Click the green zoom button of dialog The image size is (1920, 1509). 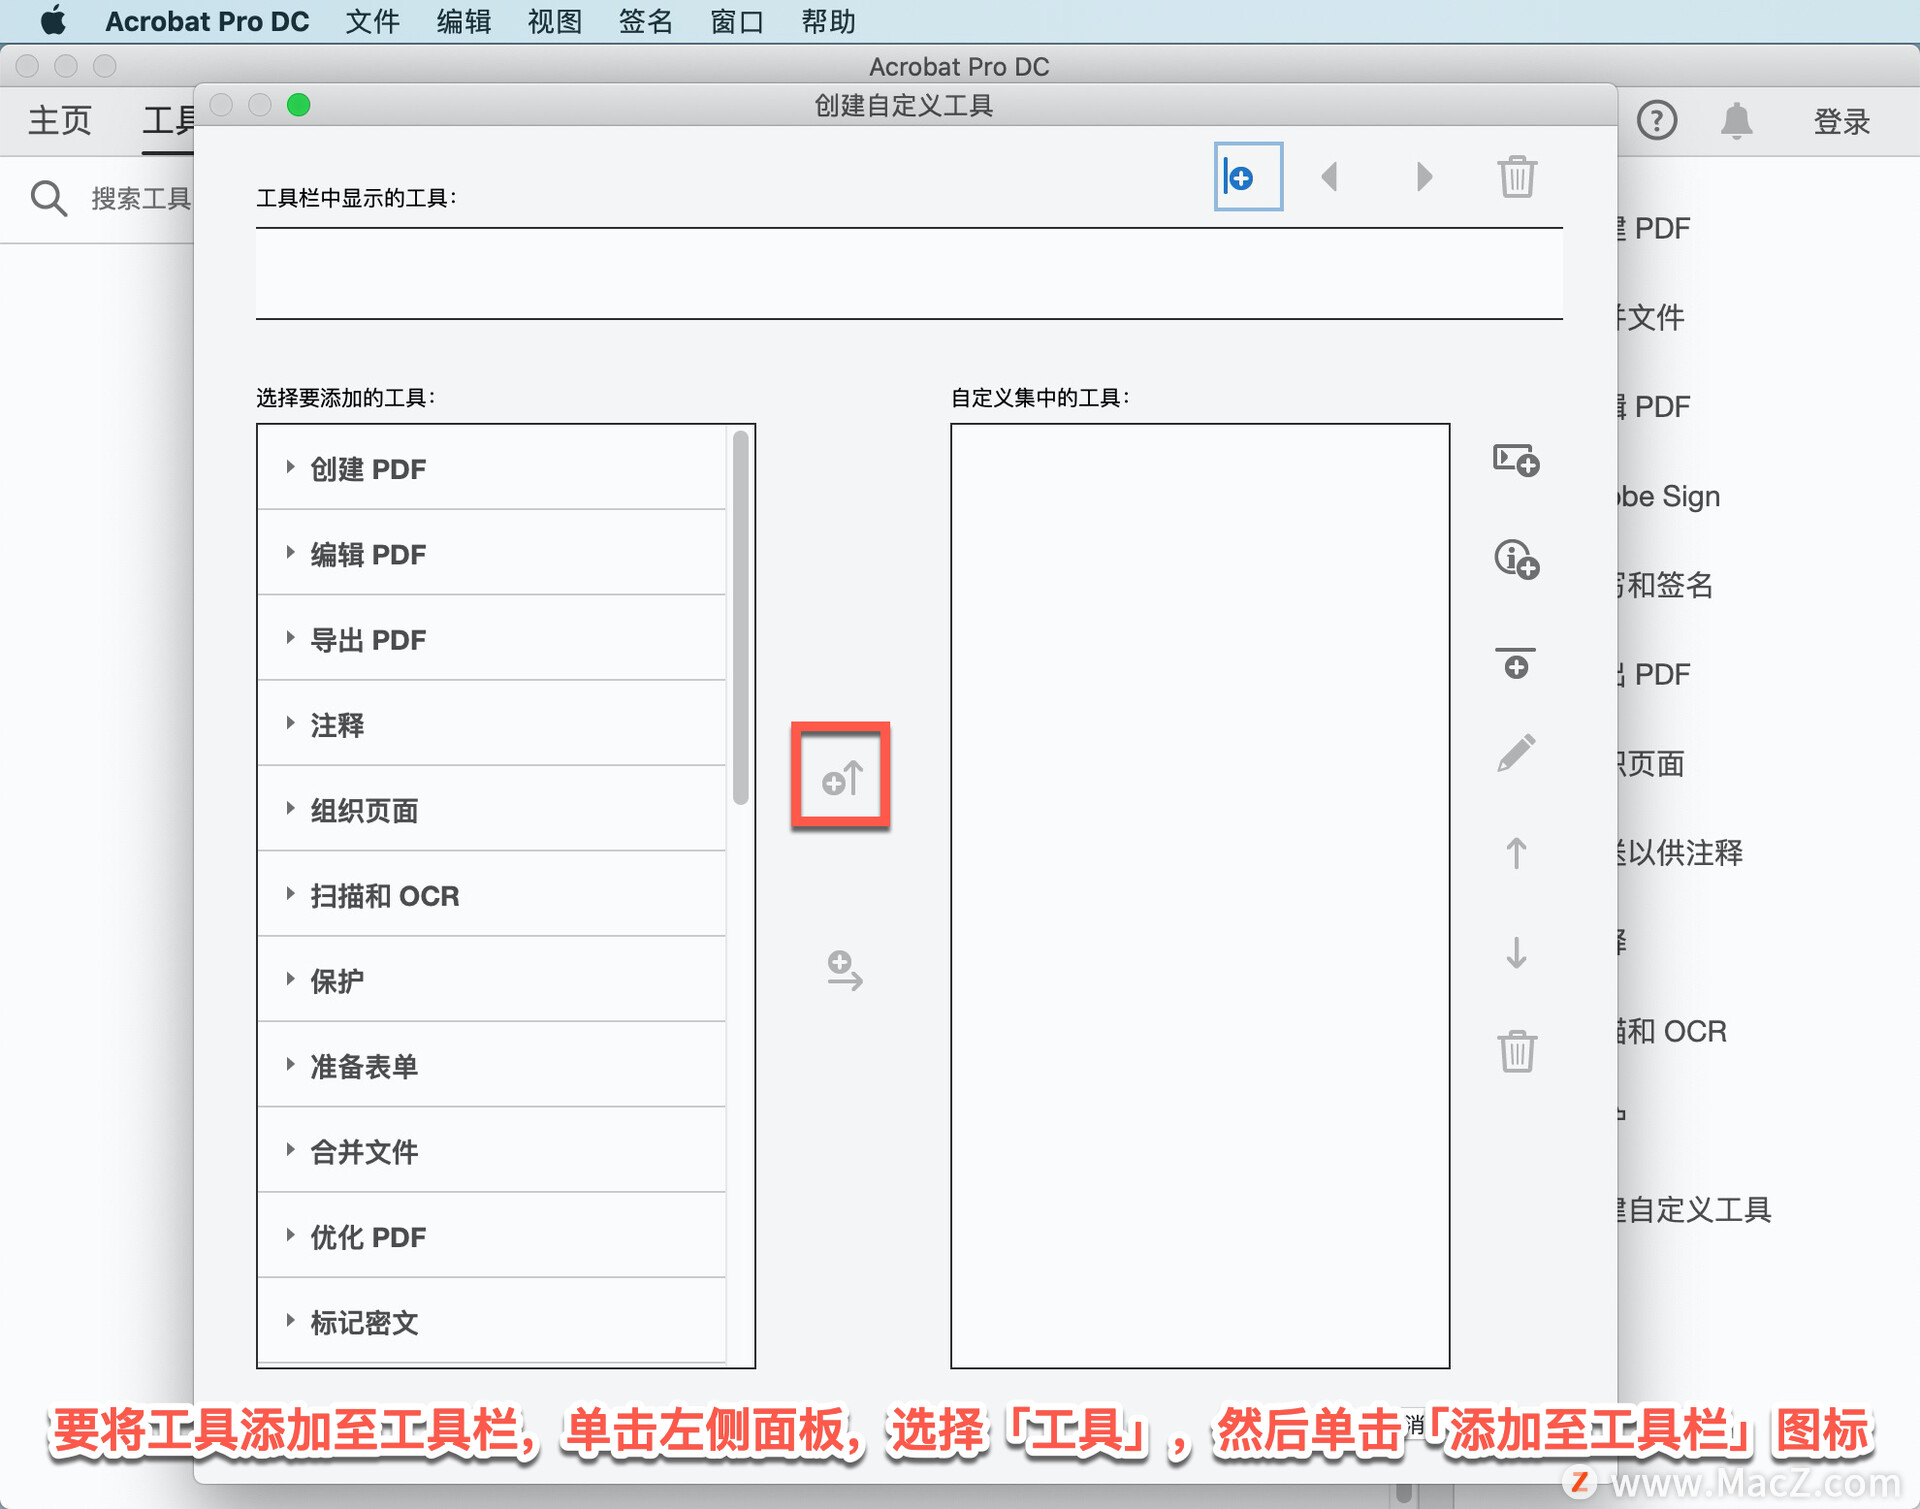tap(298, 105)
